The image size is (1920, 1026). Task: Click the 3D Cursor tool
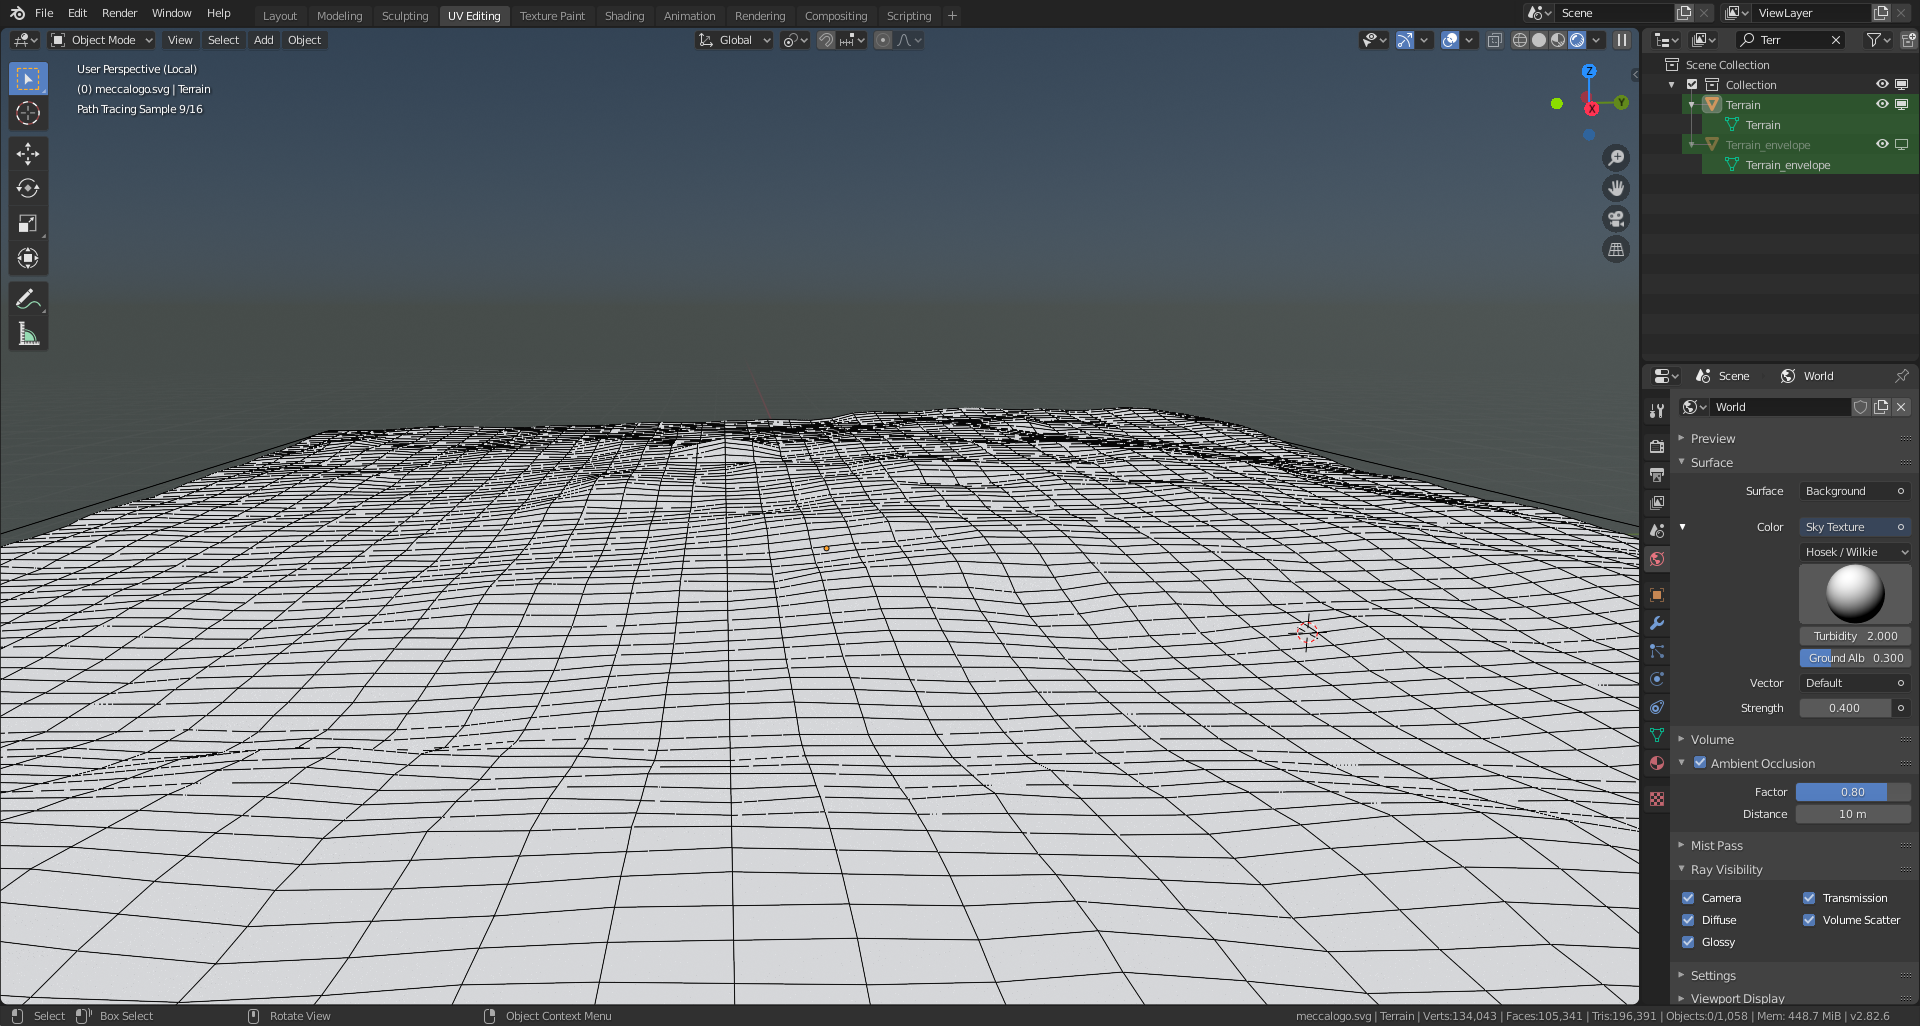coord(28,113)
